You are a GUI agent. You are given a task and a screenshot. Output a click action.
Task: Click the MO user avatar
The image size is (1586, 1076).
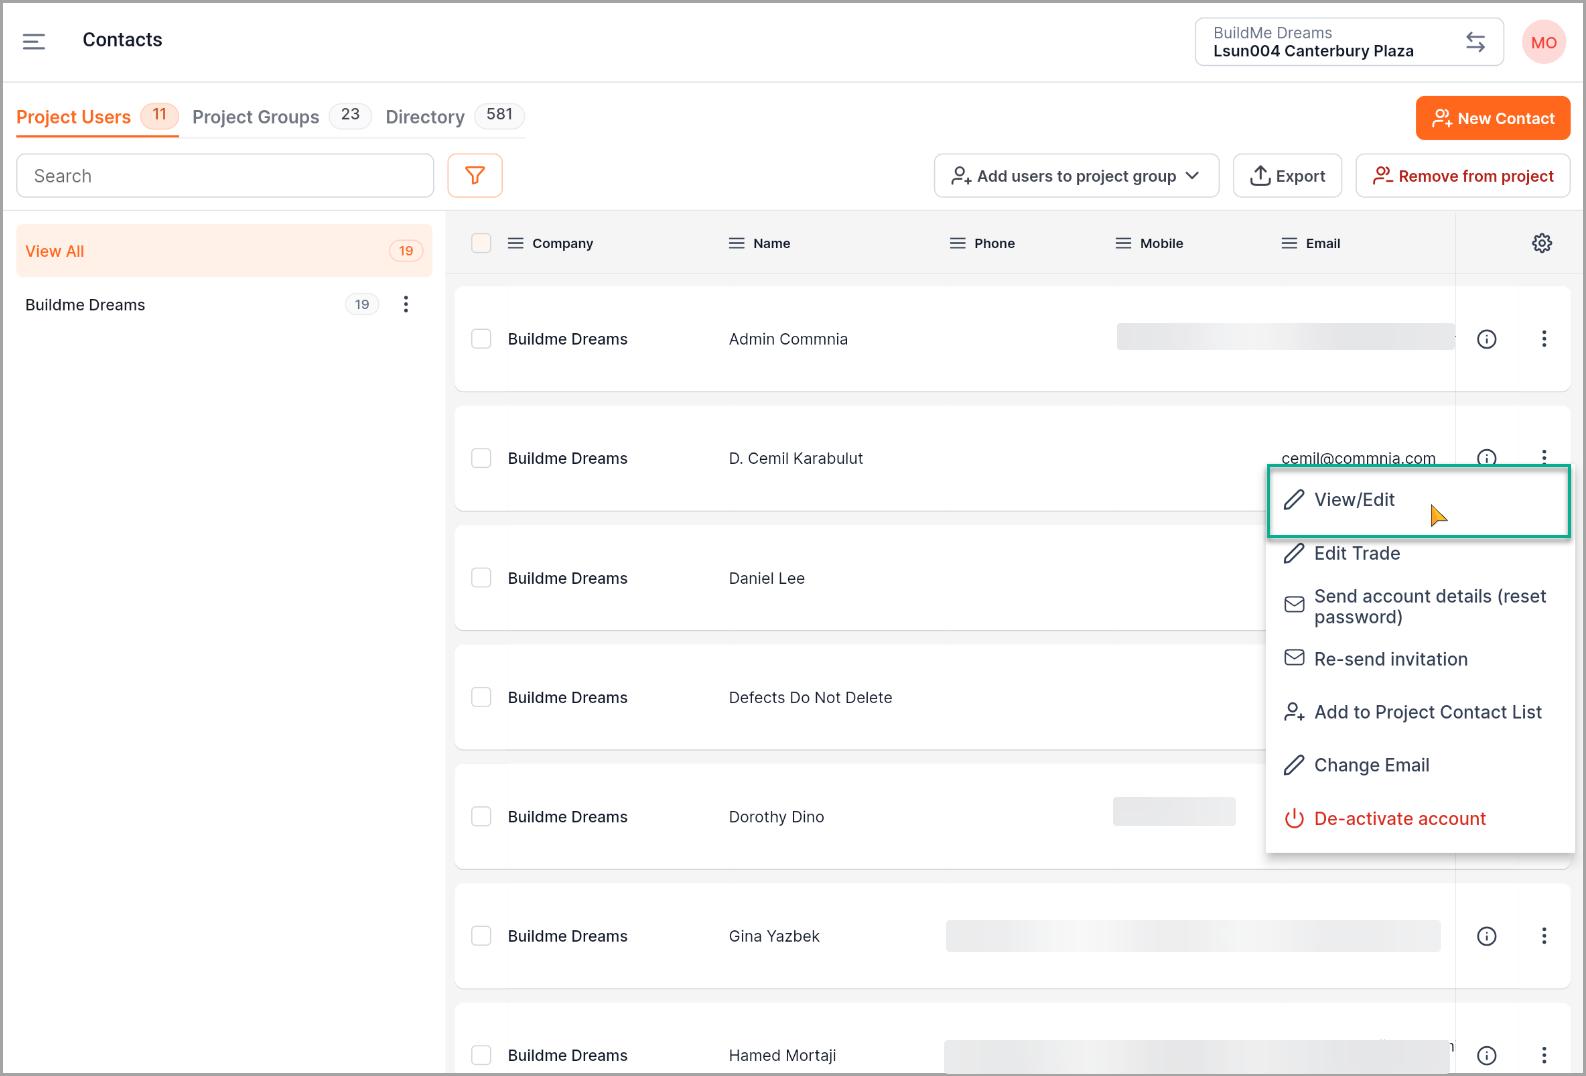pyautogui.click(x=1543, y=42)
